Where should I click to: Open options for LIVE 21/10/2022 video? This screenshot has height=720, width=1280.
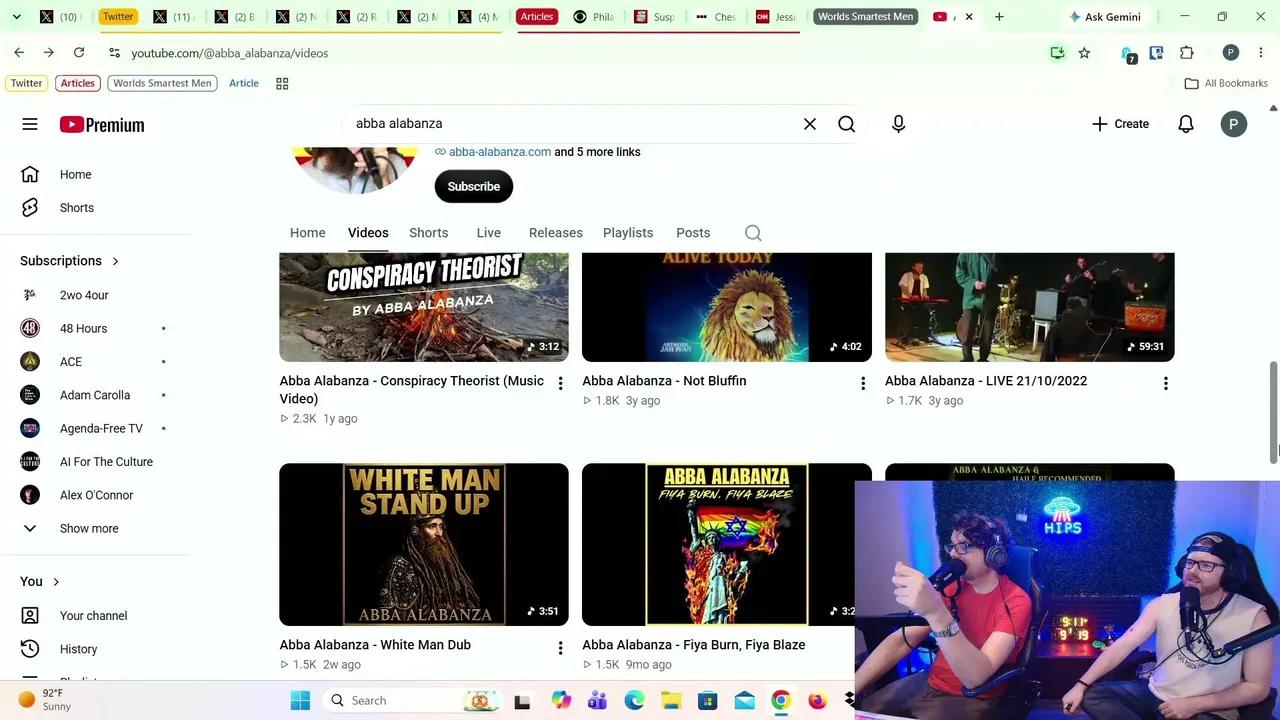(x=1165, y=383)
